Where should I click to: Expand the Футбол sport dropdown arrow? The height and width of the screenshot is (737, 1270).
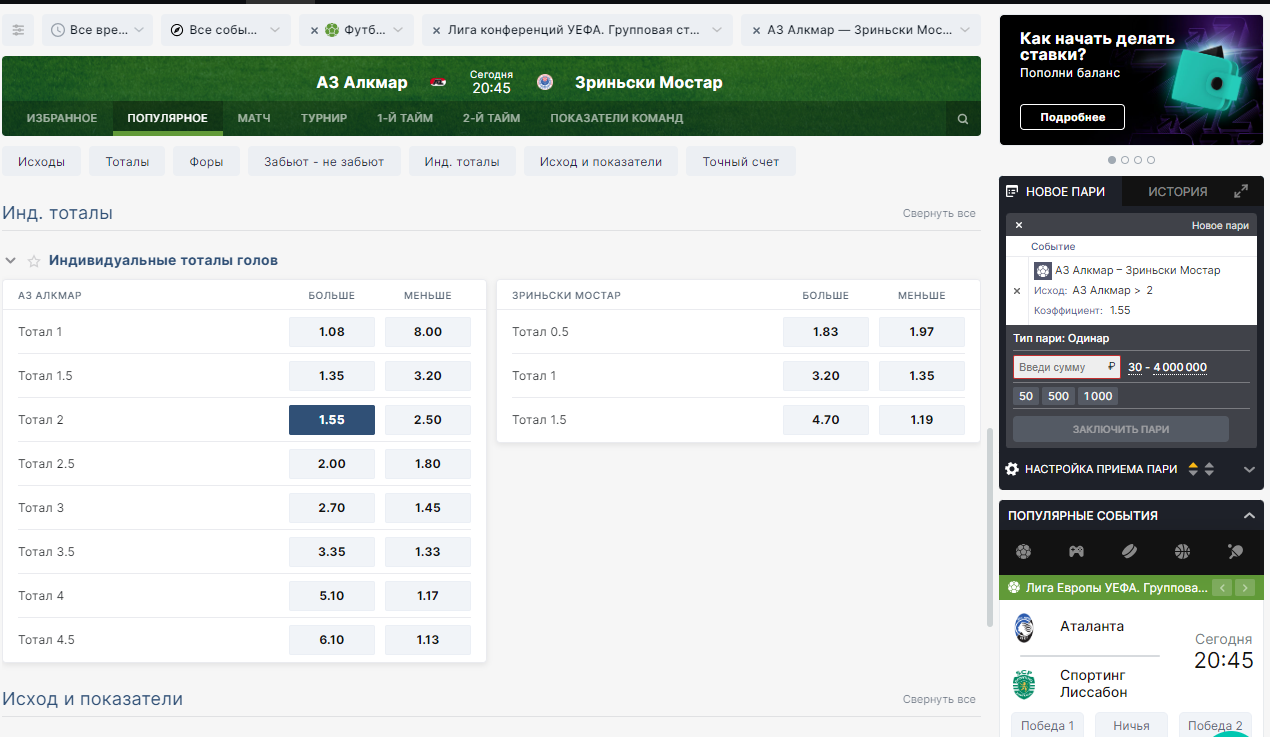click(399, 30)
